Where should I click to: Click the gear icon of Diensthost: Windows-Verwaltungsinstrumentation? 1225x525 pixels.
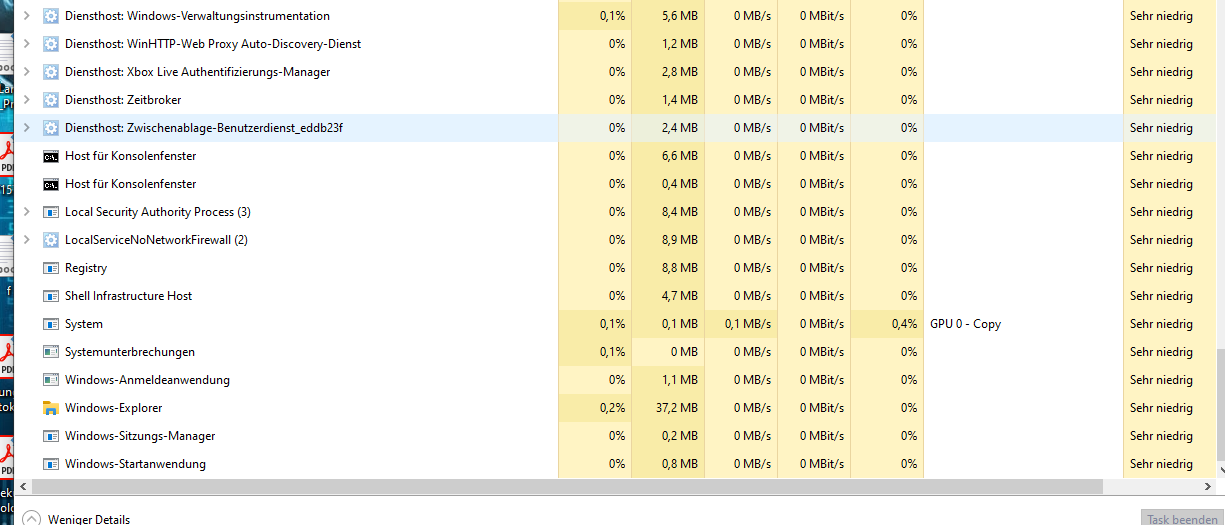coord(51,16)
